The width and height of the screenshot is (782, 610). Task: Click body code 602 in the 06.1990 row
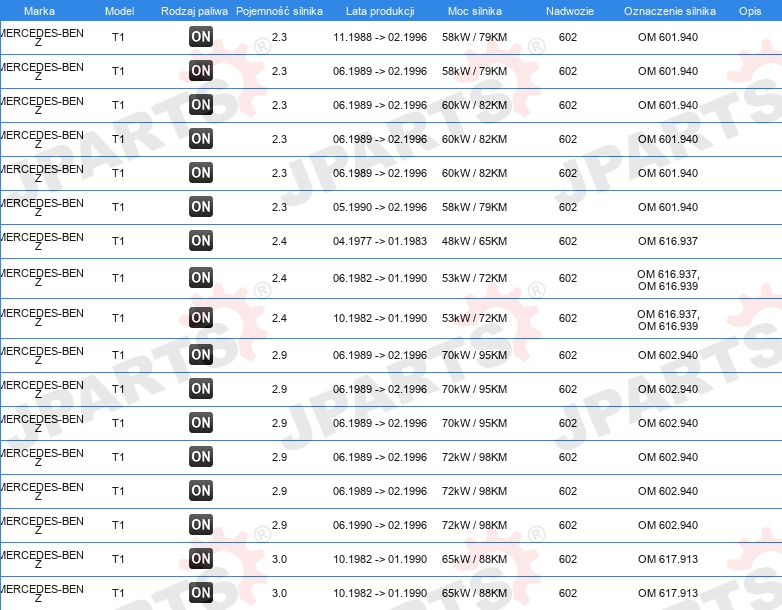point(568,525)
